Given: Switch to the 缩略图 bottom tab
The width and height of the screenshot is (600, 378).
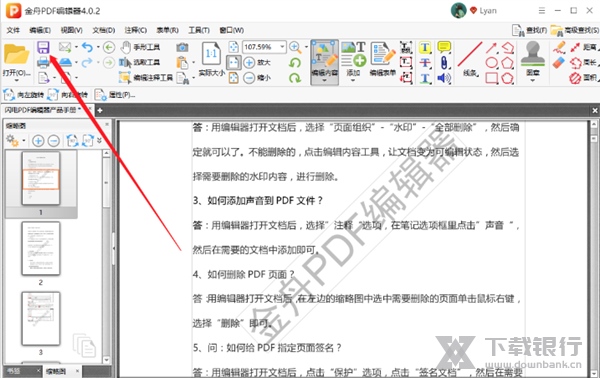Looking at the screenshot, I should click(56, 371).
